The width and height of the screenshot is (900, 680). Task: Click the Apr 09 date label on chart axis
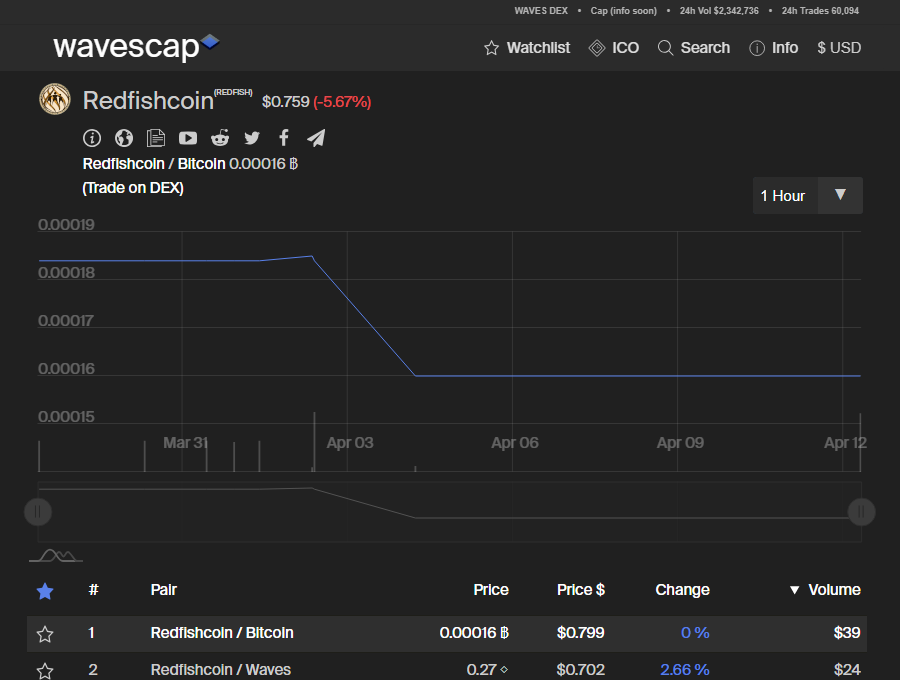pos(680,443)
